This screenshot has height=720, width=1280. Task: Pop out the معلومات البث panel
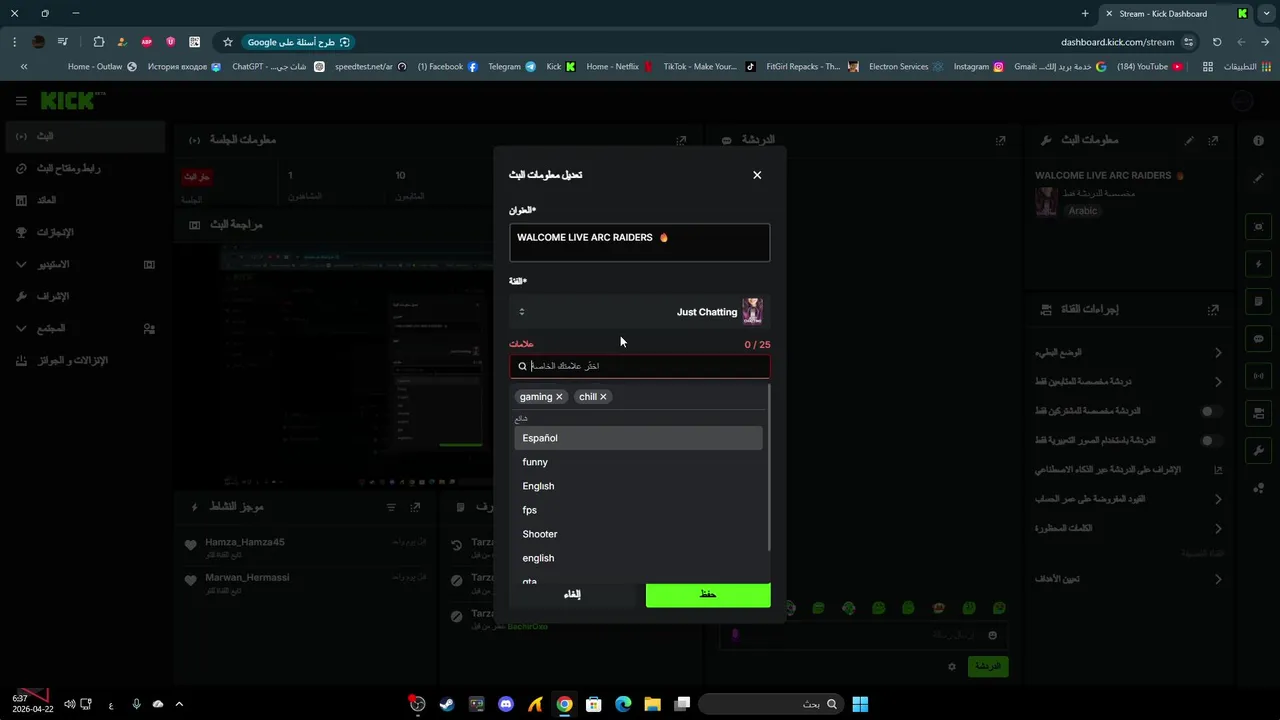1213,141
